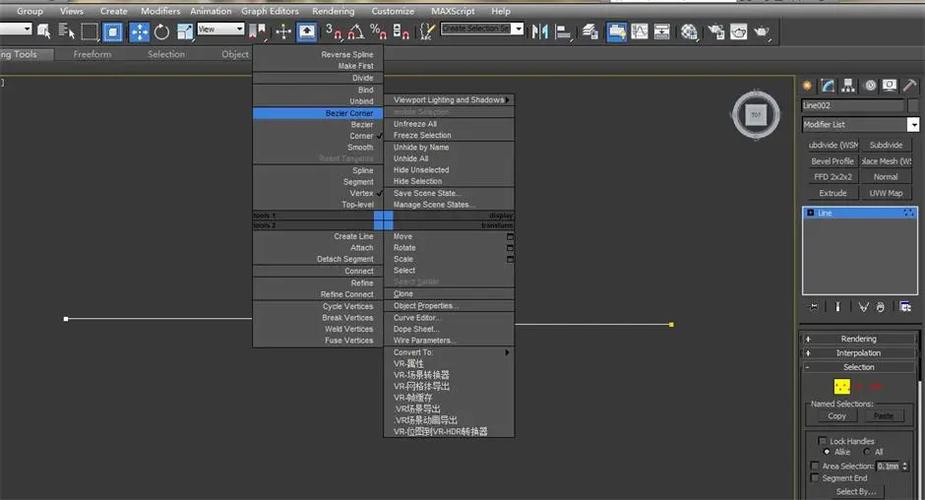925x500 pixels.
Task: Switch to the Motion command panel tab
Action: pyautogui.click(x=870, y=86)
